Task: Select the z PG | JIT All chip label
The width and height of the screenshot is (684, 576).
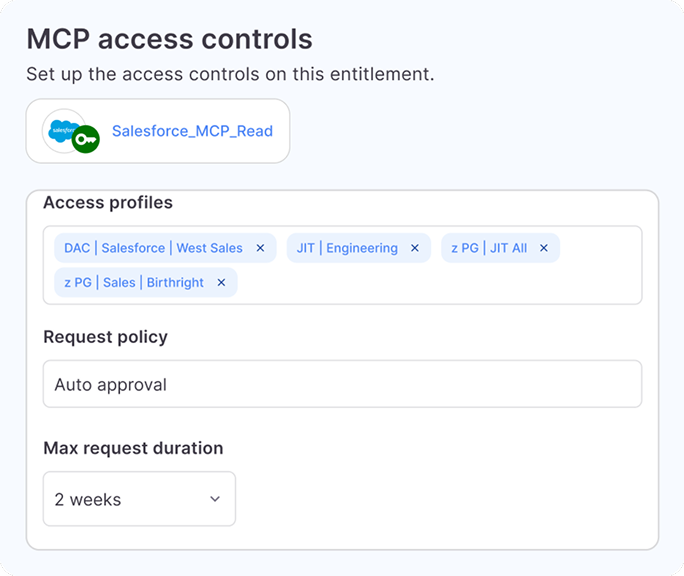Action: 489,248
